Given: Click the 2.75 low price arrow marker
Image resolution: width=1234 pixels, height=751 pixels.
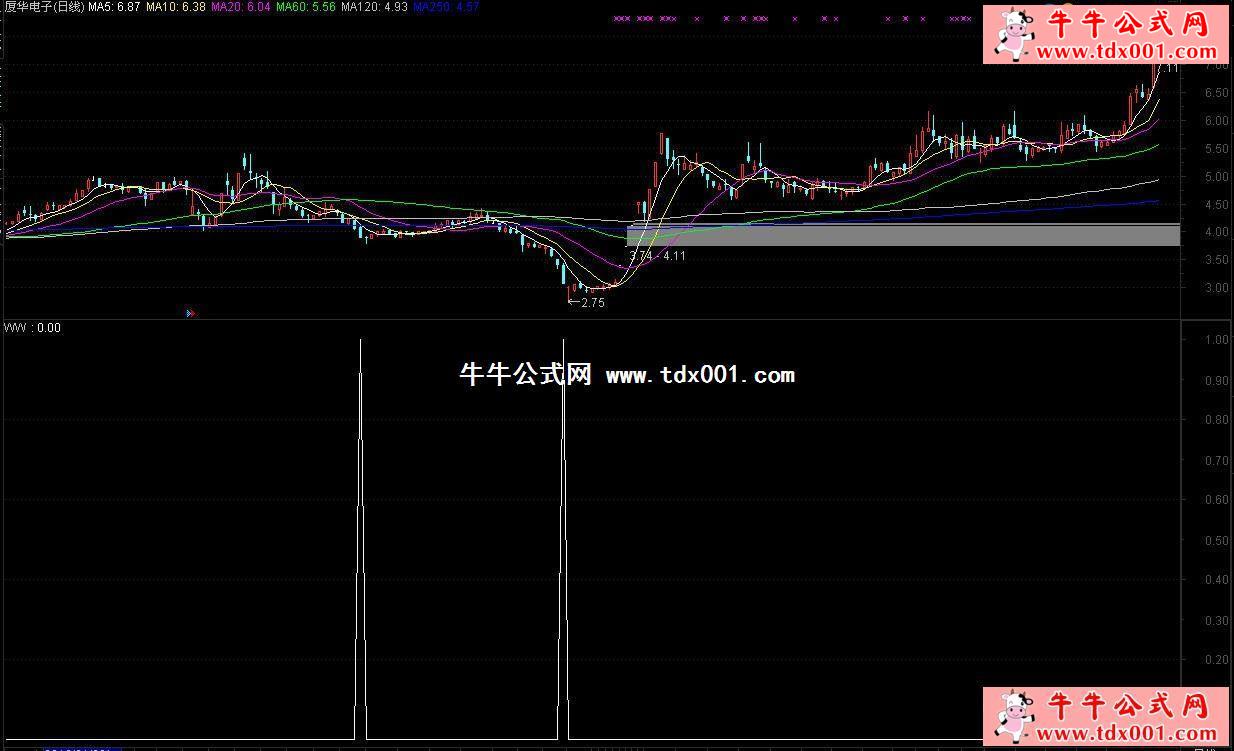Looking at the screenshot, I should 586,302.
